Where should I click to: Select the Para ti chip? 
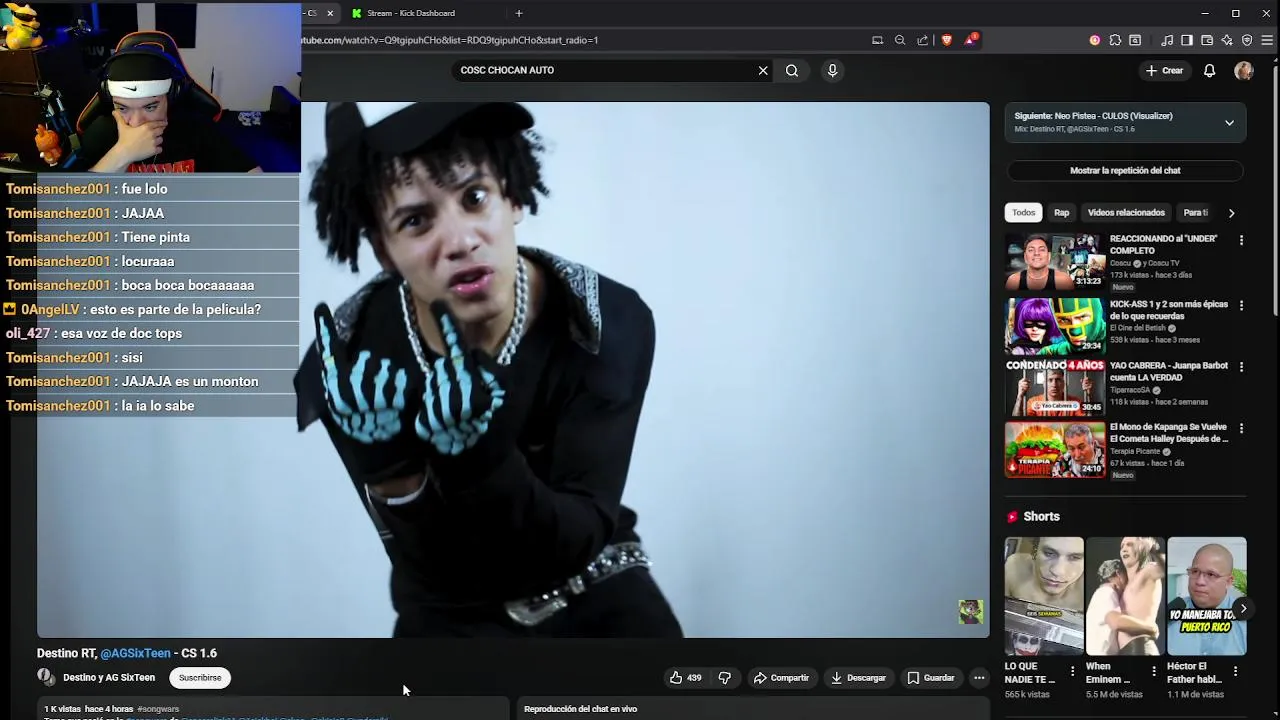(1196, 213)
